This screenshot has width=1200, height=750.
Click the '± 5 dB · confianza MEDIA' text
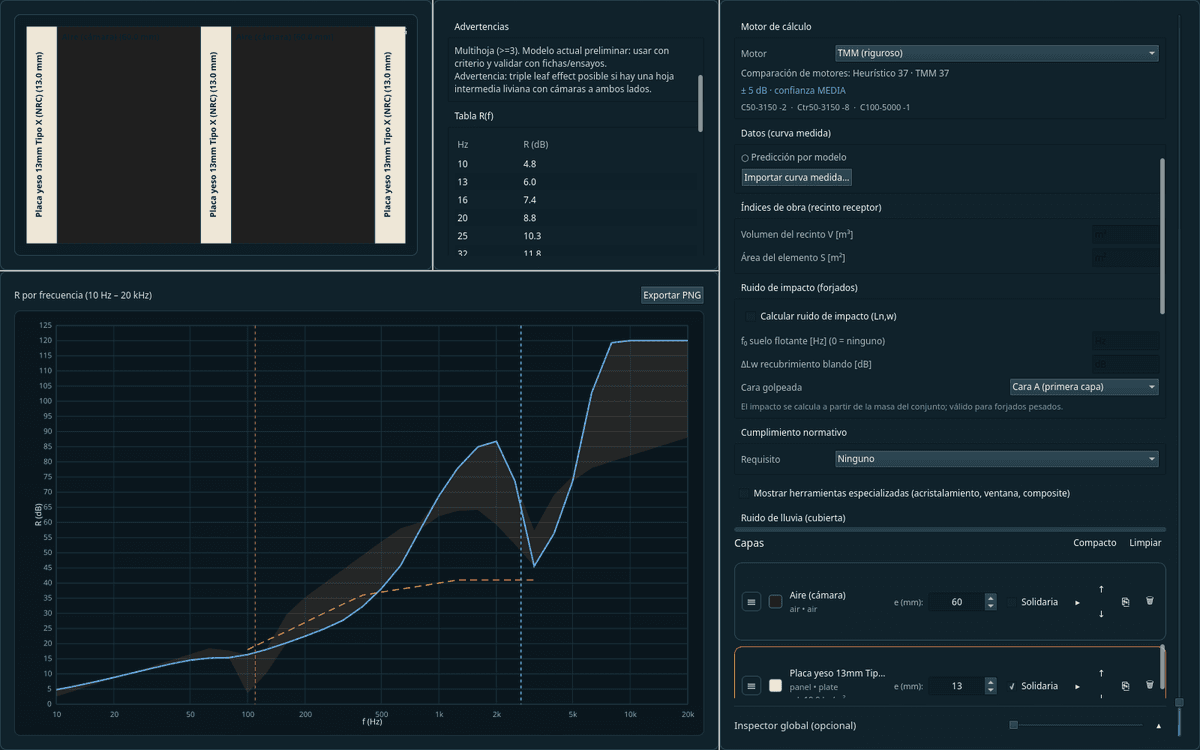[793, 90]
